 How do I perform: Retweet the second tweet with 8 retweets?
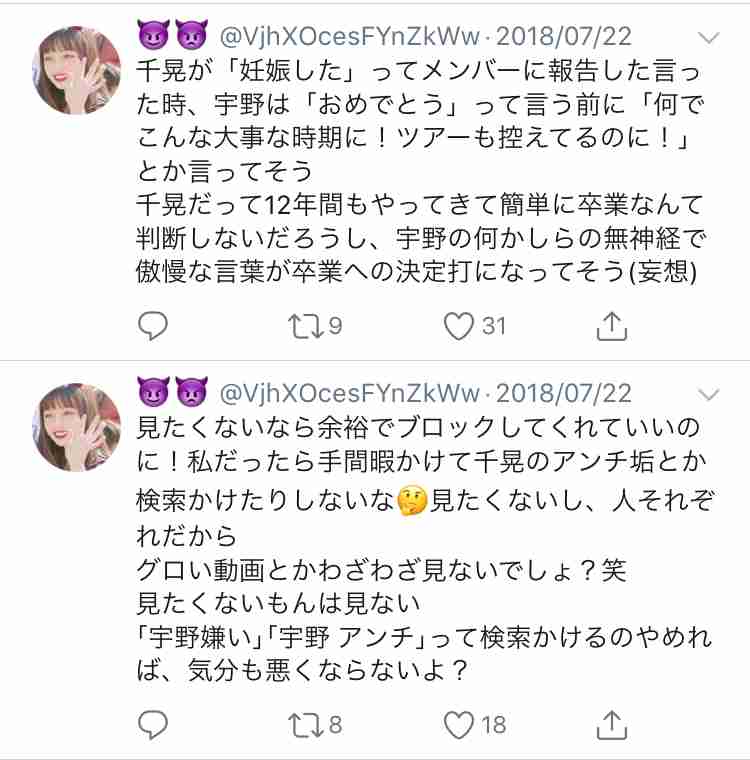tap(315, 725)
